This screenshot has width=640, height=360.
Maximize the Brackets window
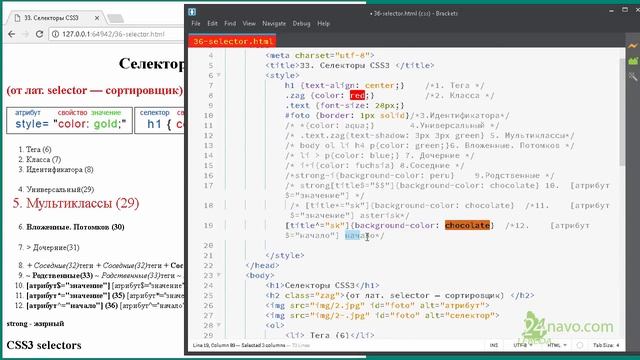tap(625, 10)
